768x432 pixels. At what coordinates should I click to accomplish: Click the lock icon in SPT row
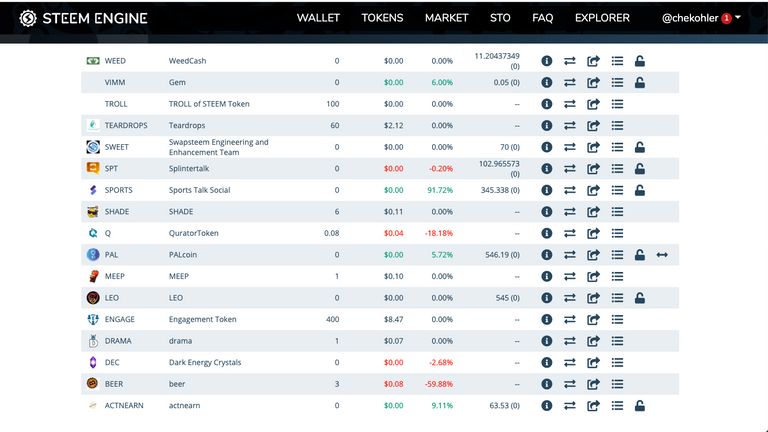640,168
